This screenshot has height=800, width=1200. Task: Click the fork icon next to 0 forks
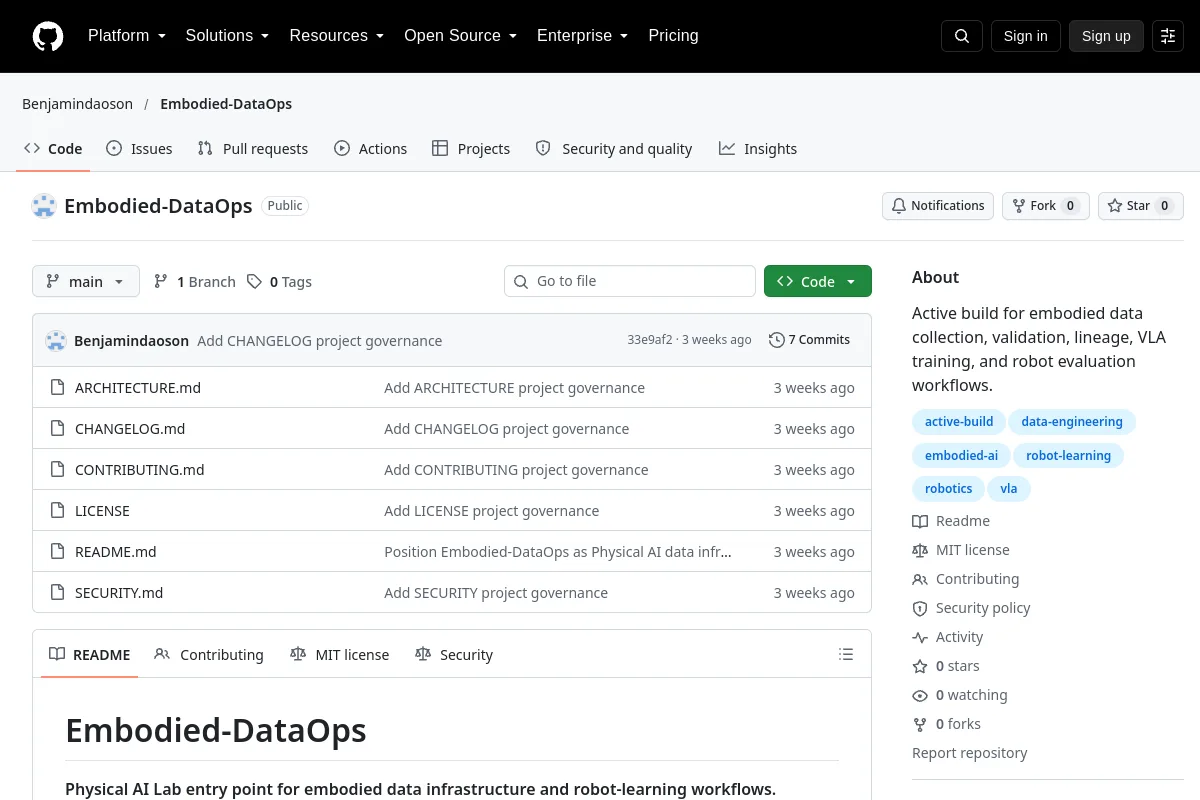tap(920, 724)
